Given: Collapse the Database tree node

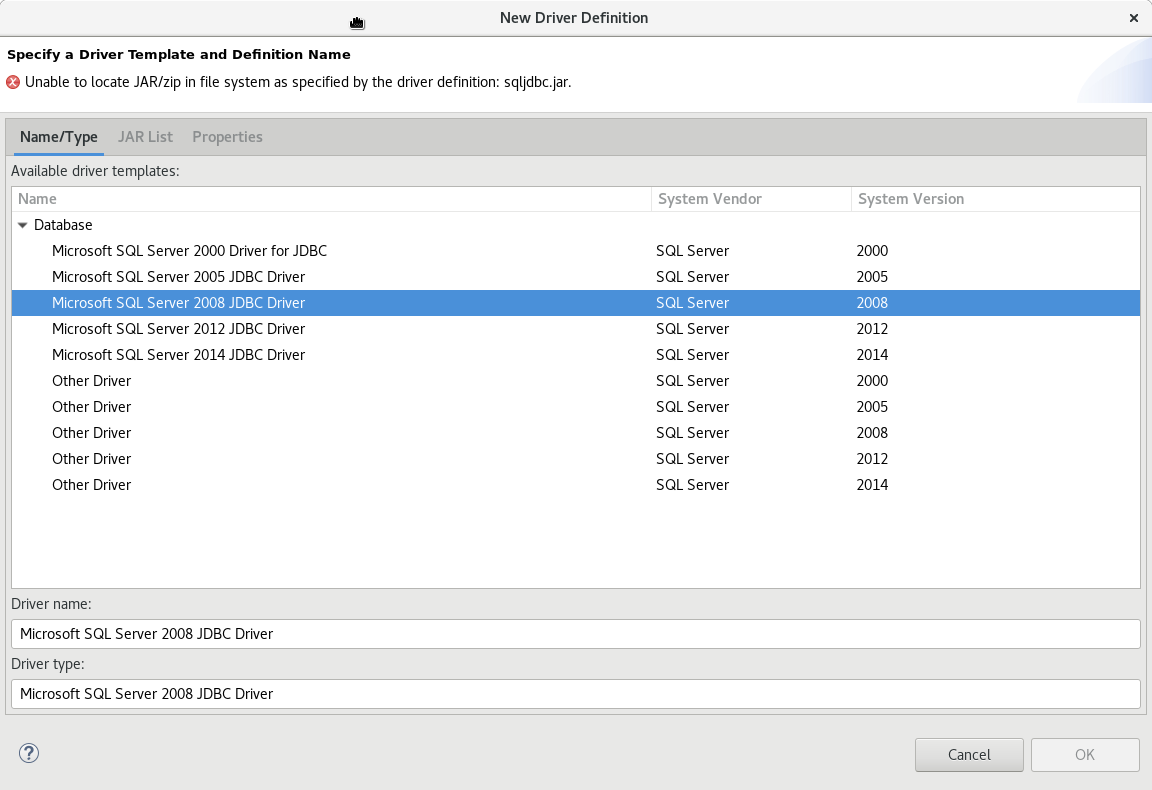Looking at the screenshot, I should pos(23,225).
